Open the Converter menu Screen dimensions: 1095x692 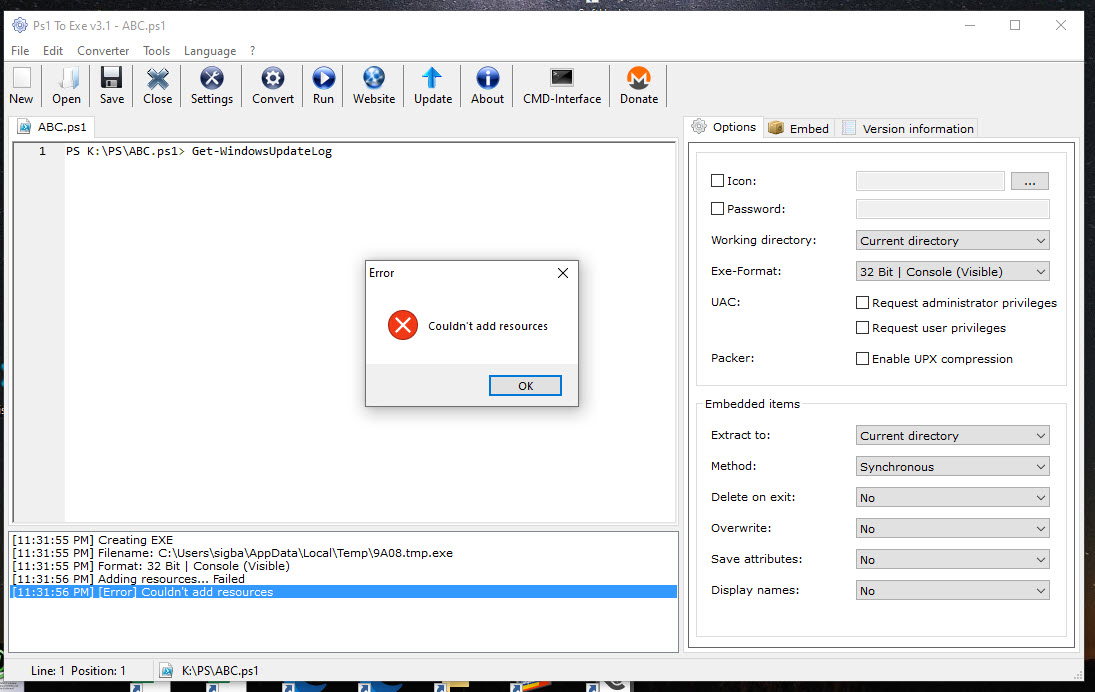point(103,51)
